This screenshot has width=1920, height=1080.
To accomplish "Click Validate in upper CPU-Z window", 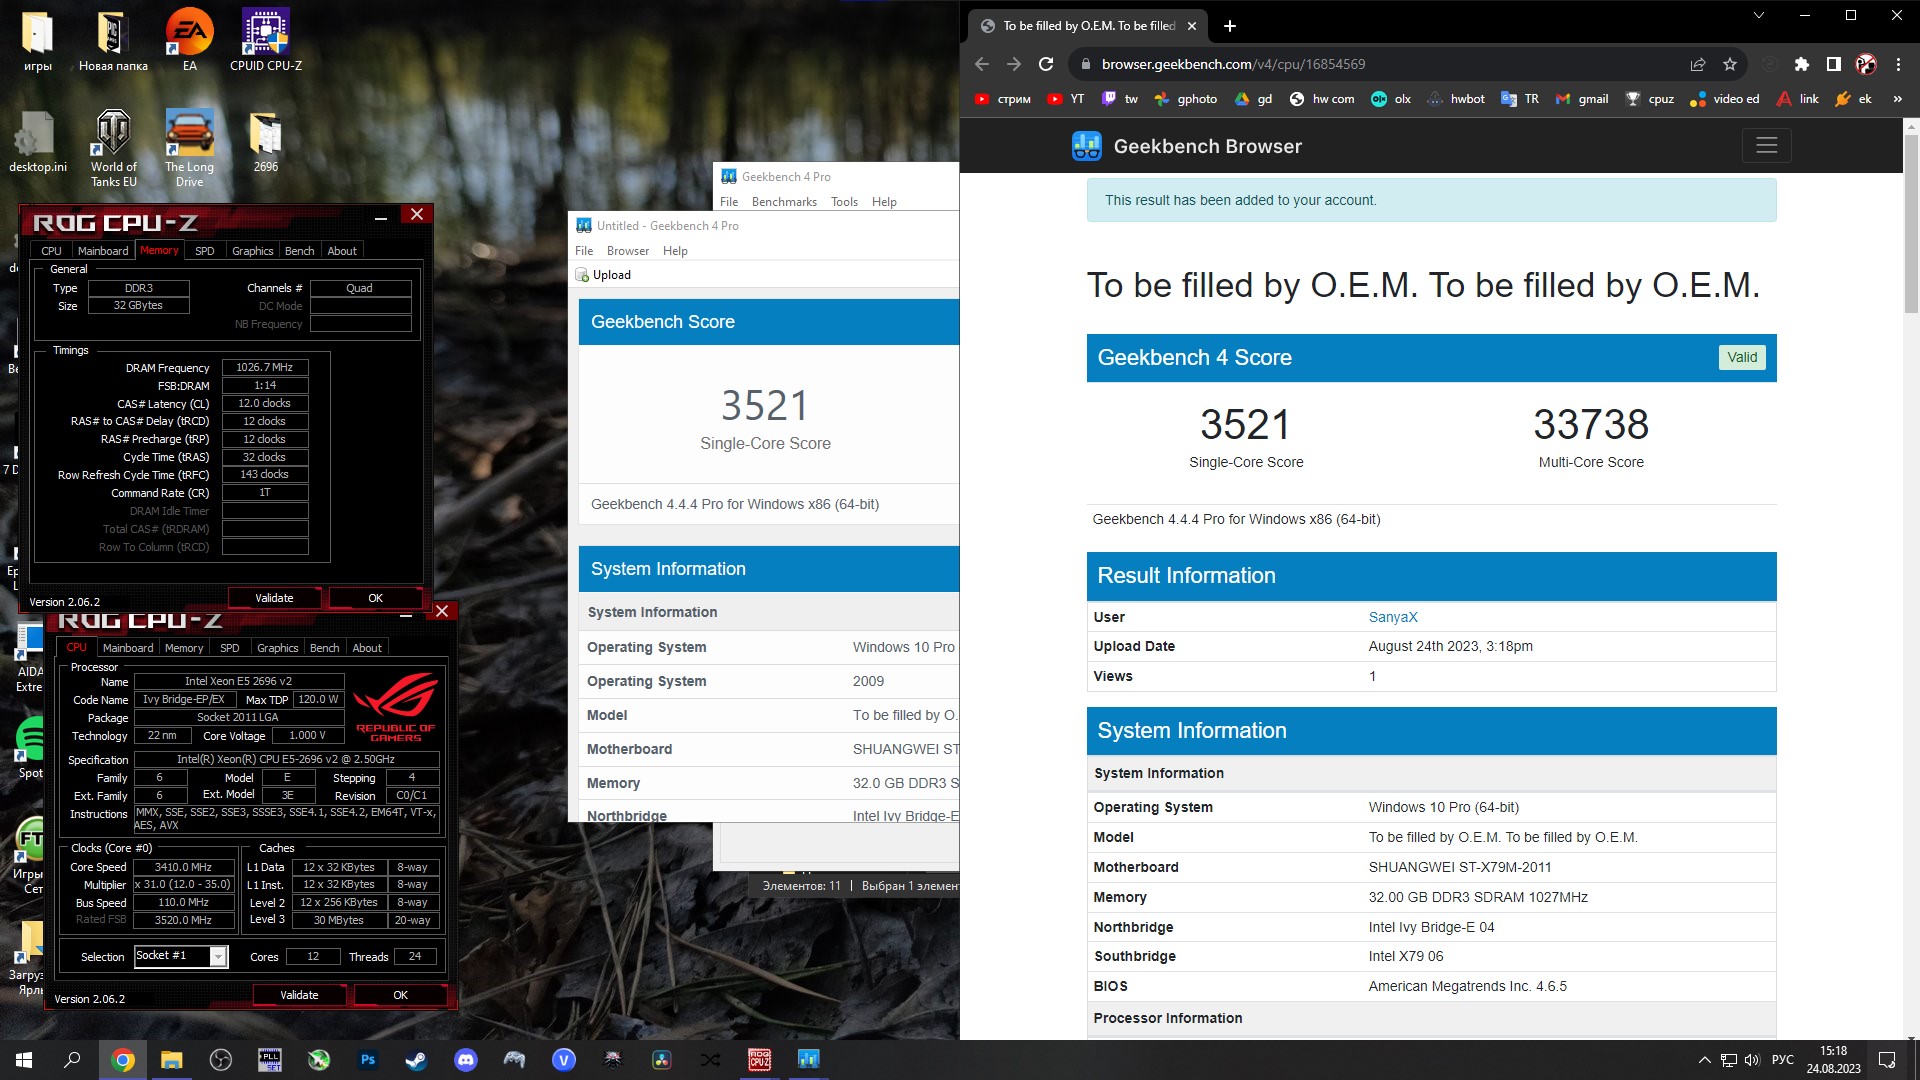I will (x=274, y=598).
